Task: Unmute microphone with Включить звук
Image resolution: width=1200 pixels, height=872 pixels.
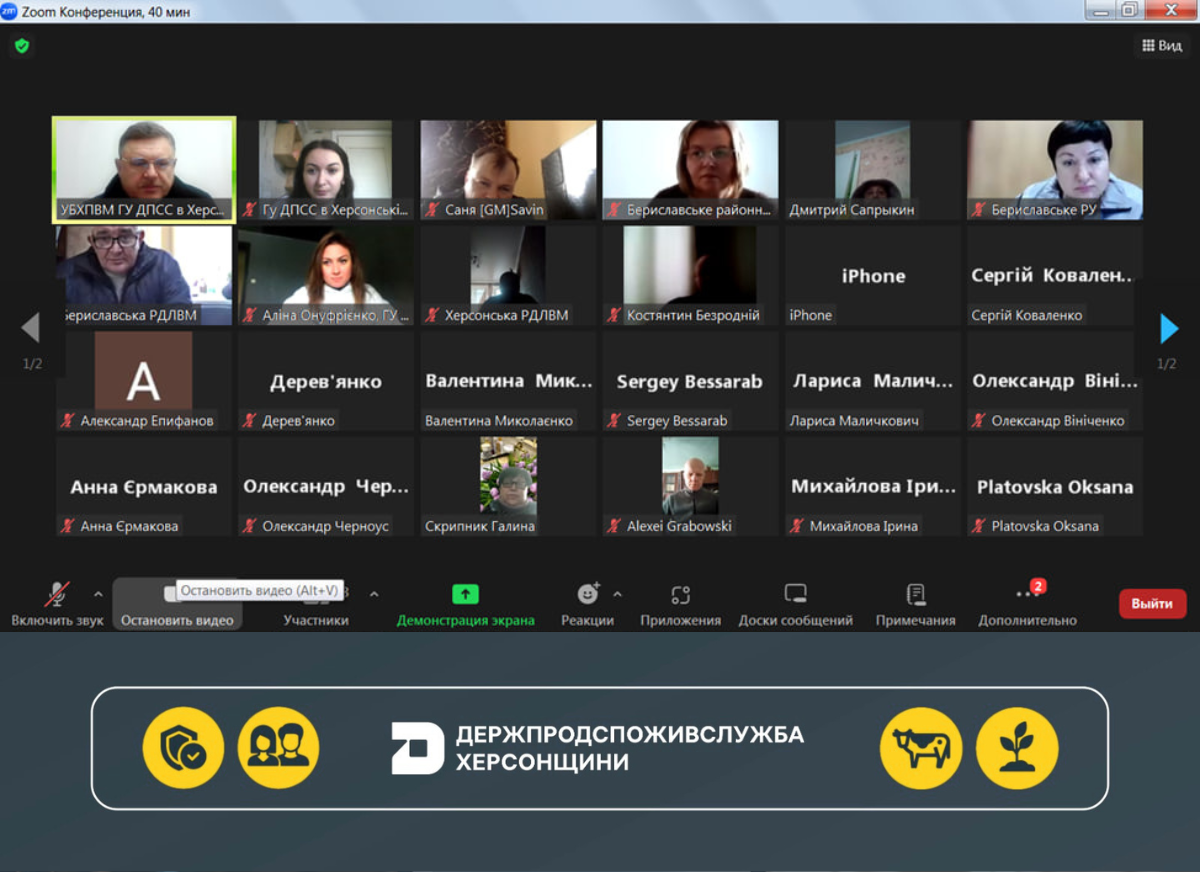Action: tap(57, 603)
